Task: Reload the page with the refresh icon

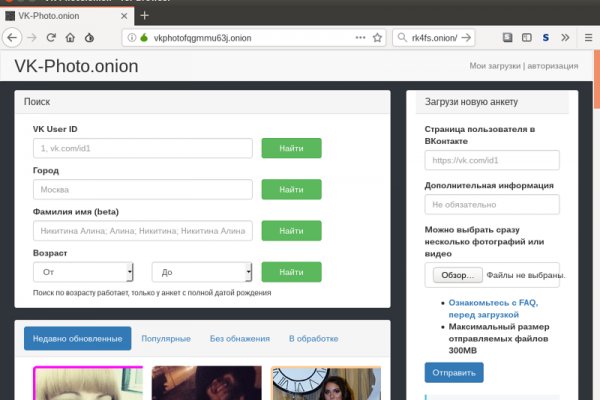Action: pos(51,38)
